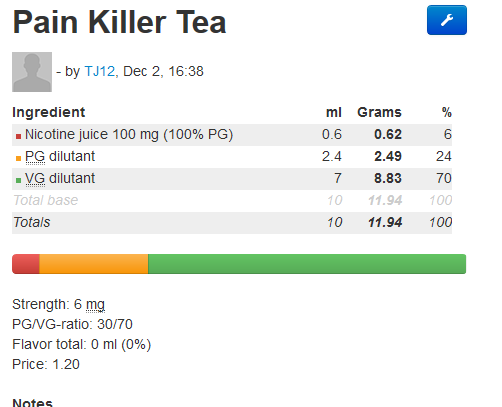The width and height of the screenshot is (502, 407).
Task: Click the Nicotine juice 100 mg row
Action: tap(232, 135)
